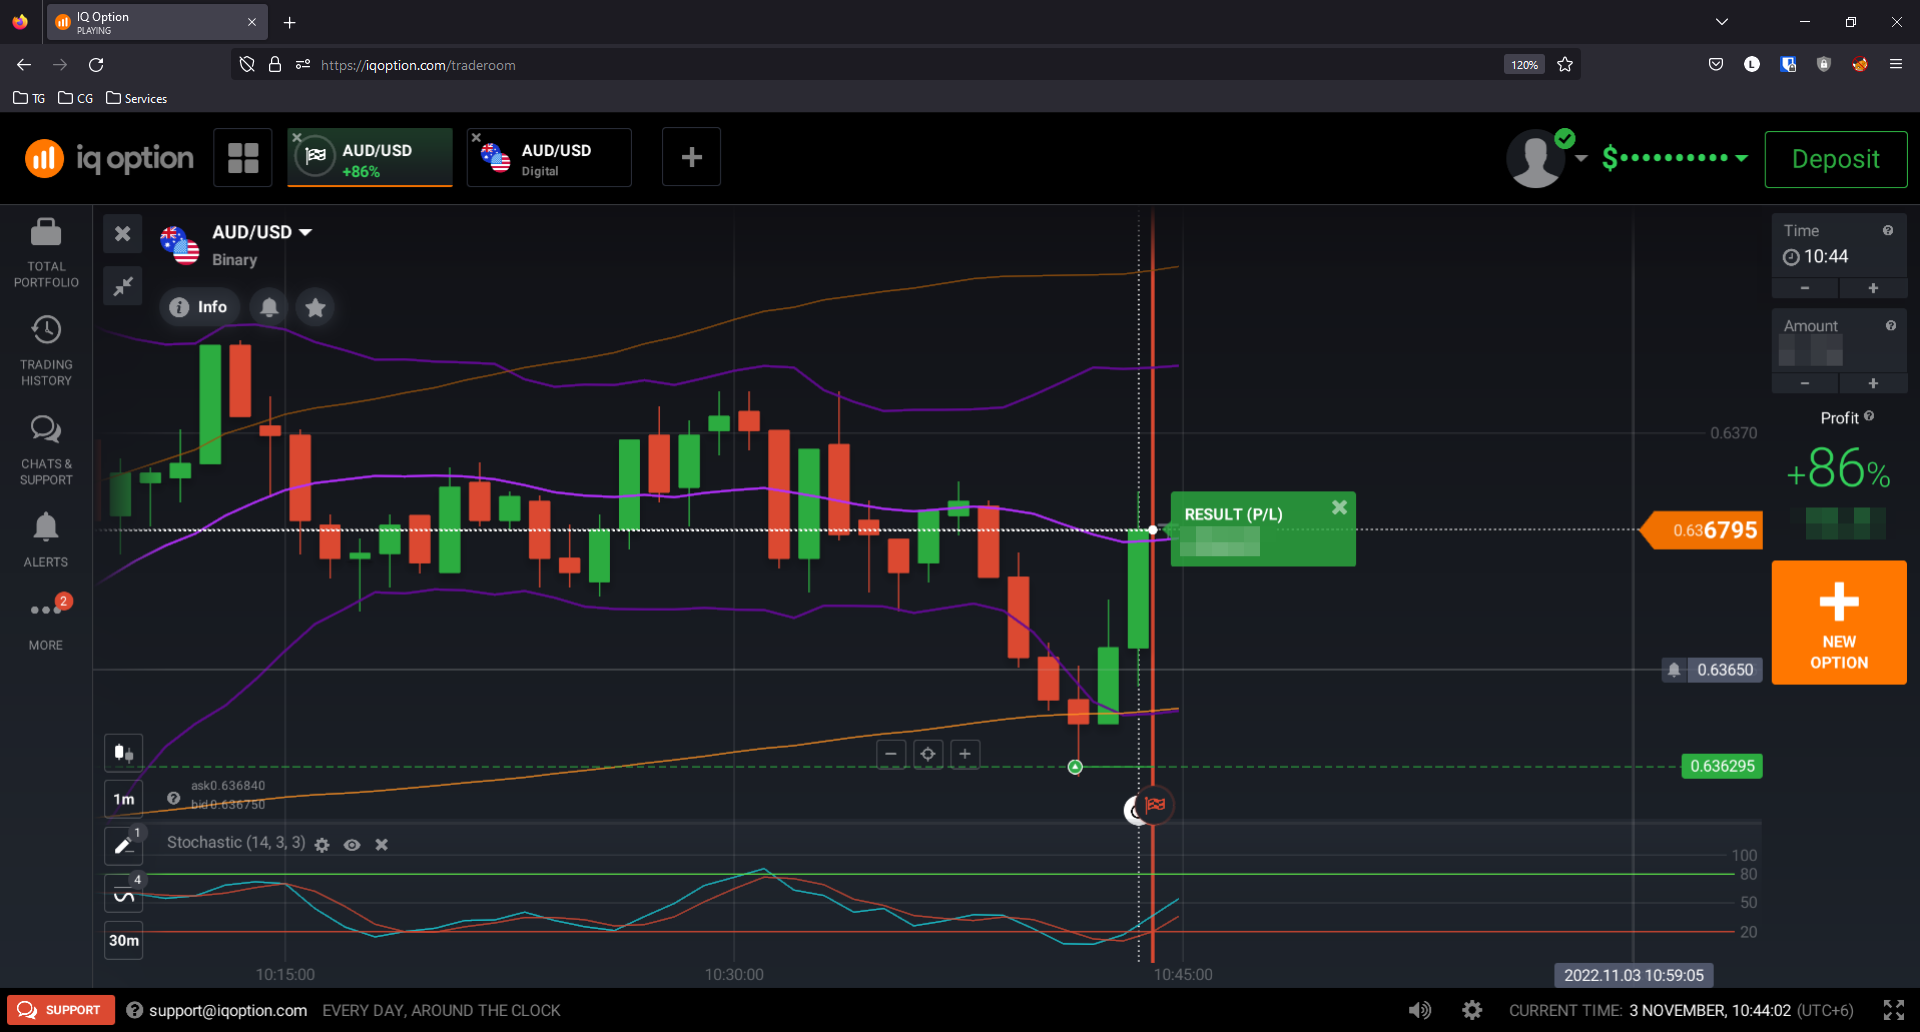Add new asset tab with plus
The height and width of the screenshot is (1032, 1920).
coord(691,157)
